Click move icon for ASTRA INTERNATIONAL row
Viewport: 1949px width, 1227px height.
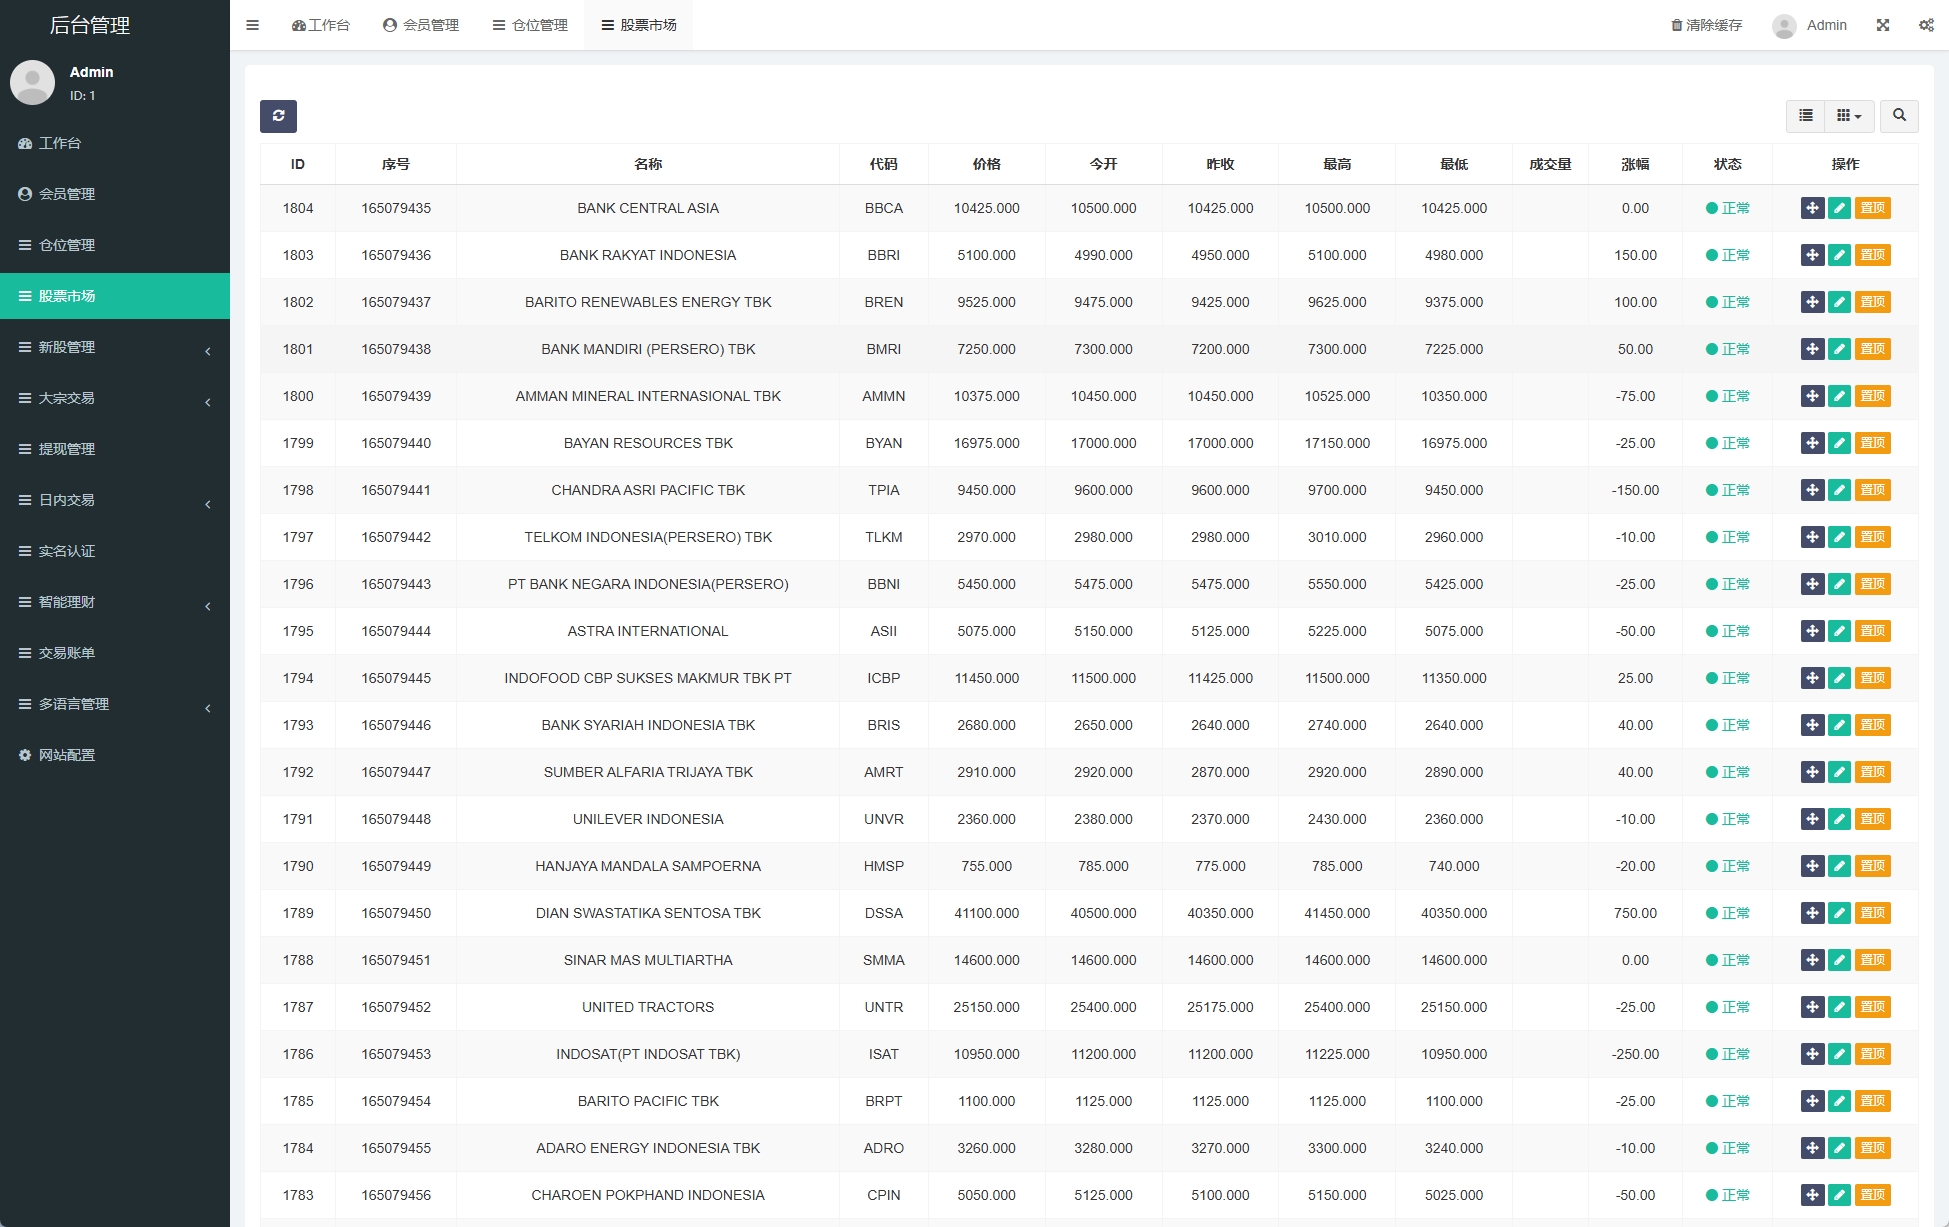tap(1812, 631)
